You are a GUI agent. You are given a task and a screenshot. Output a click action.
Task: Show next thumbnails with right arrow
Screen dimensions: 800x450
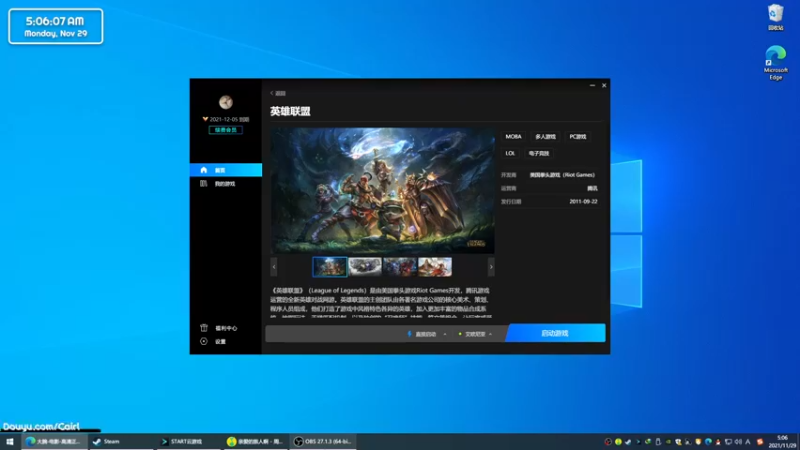point(491,267)
